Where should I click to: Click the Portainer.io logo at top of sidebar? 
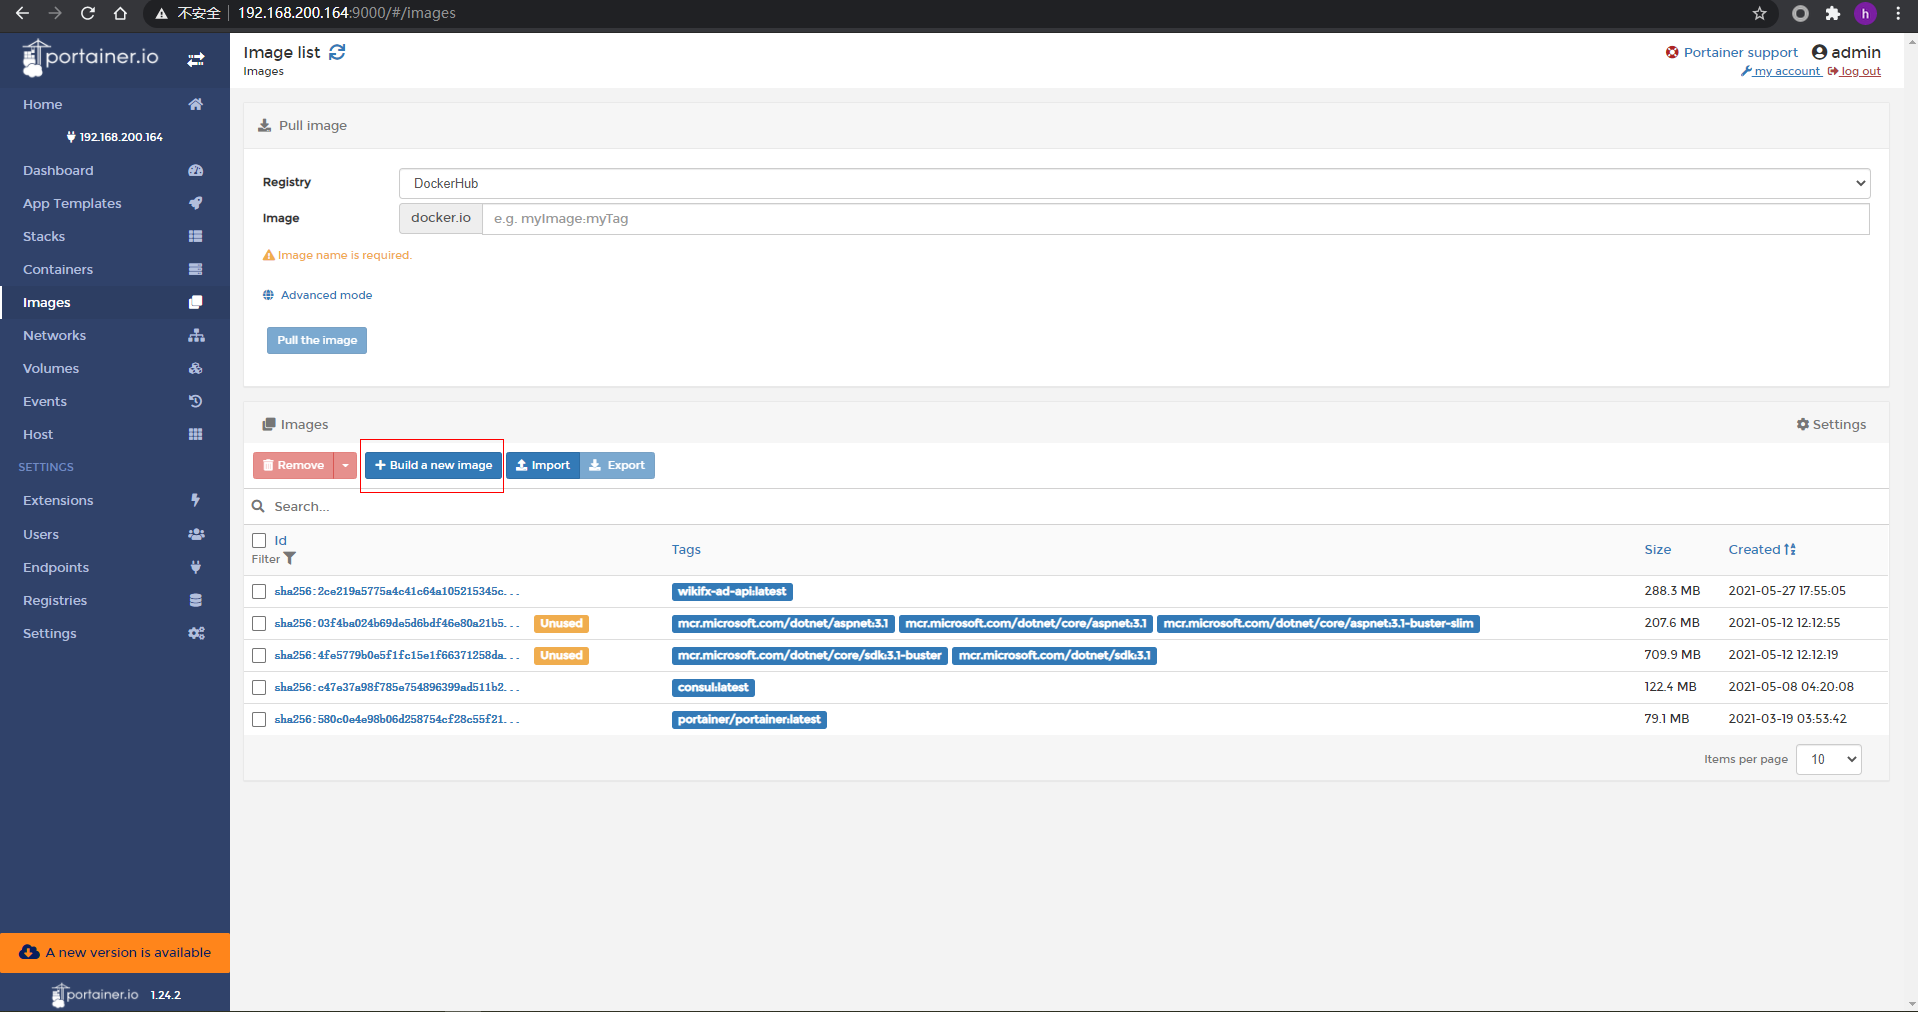91,58
